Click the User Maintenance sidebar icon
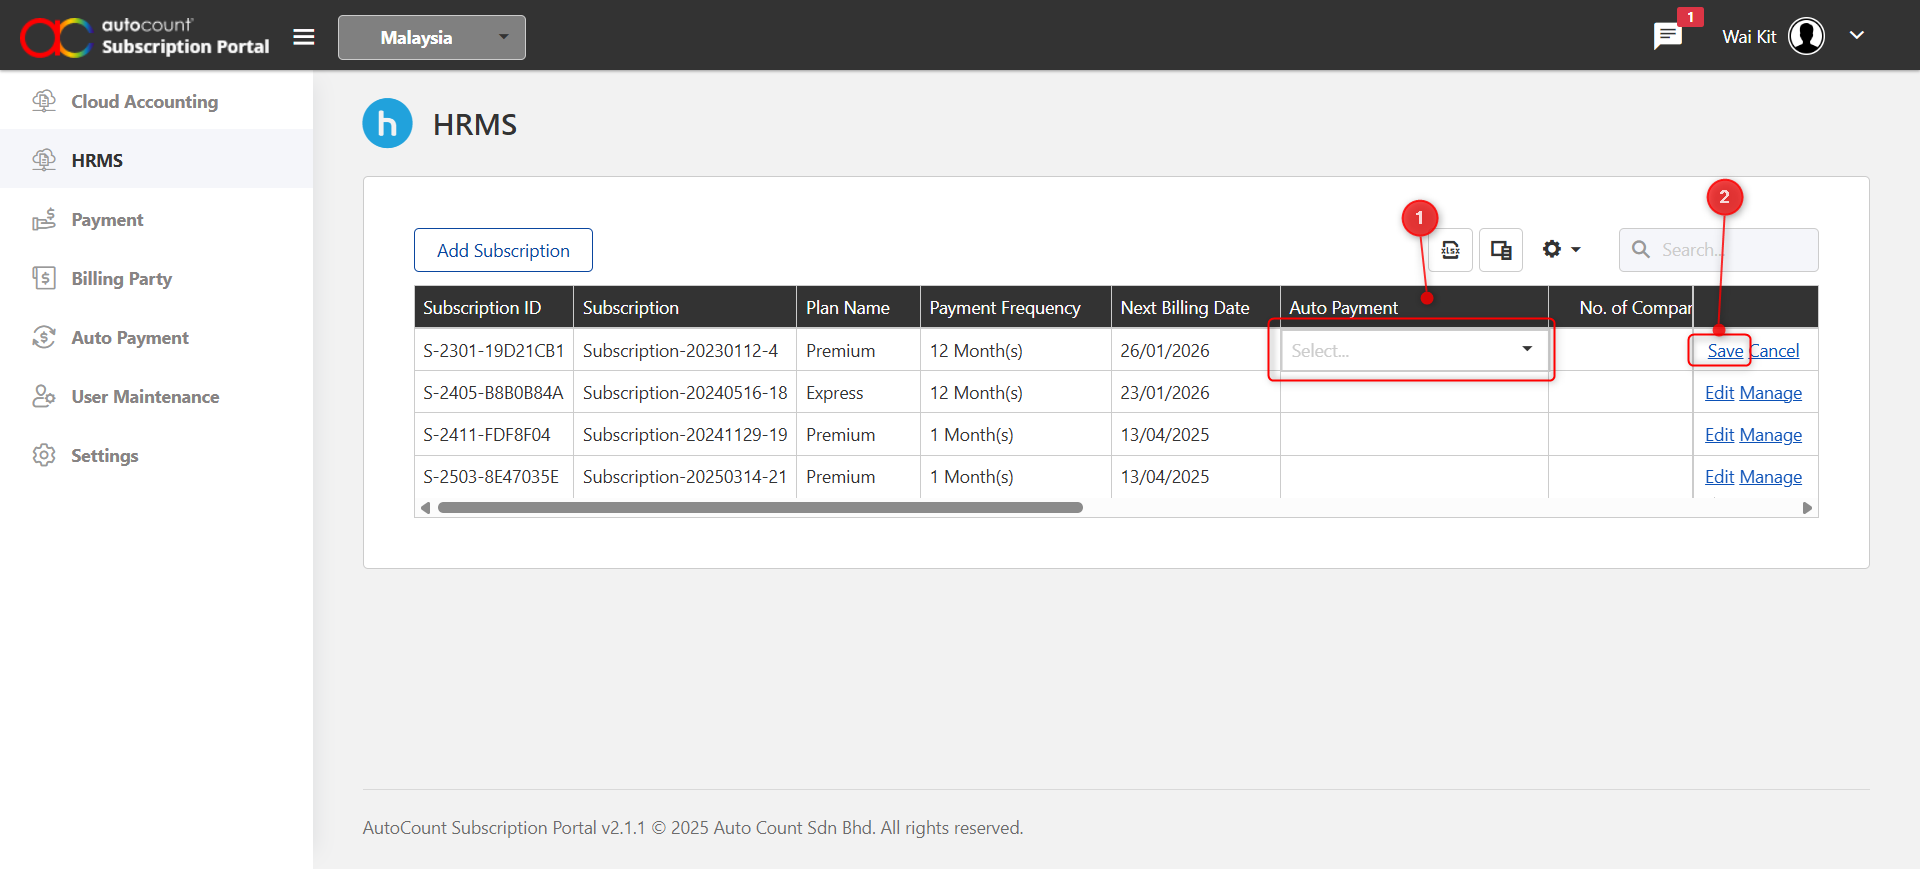This screenshot has width=1920, height=869. point(44,396)
